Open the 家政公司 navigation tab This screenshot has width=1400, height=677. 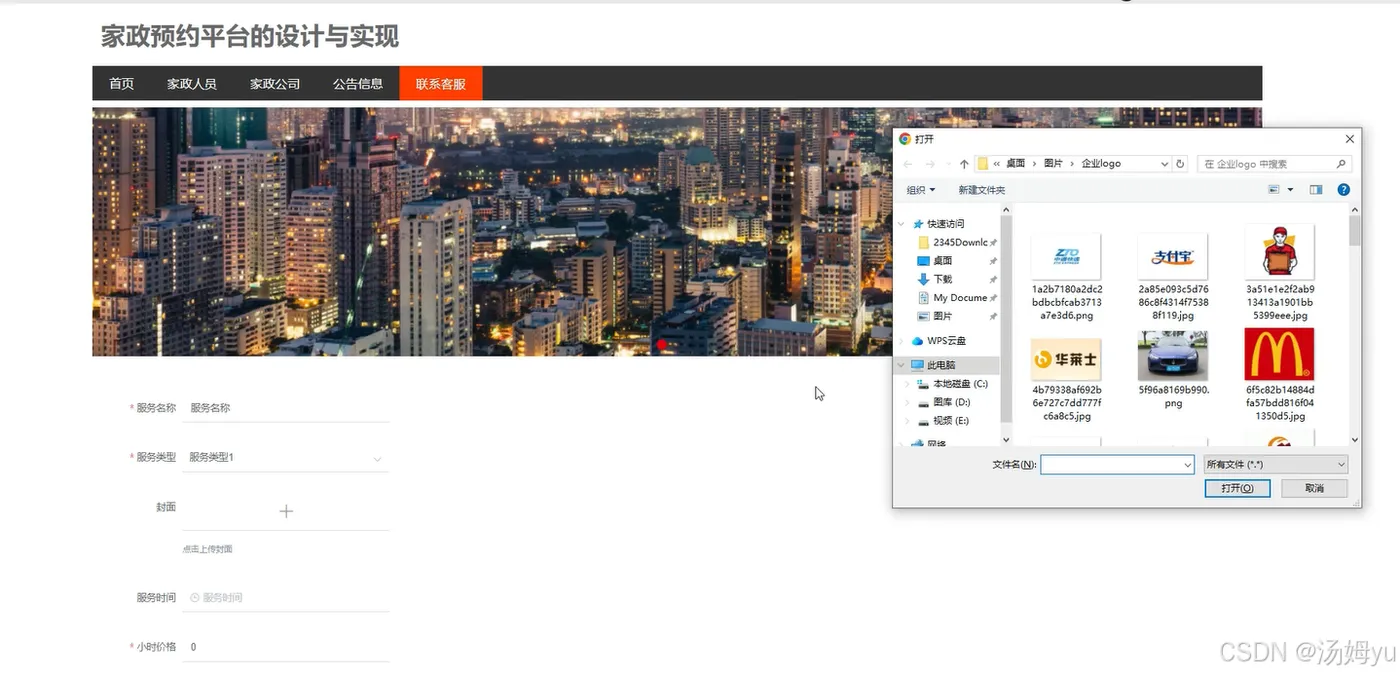pyautogui.click(x=275, y=83)
